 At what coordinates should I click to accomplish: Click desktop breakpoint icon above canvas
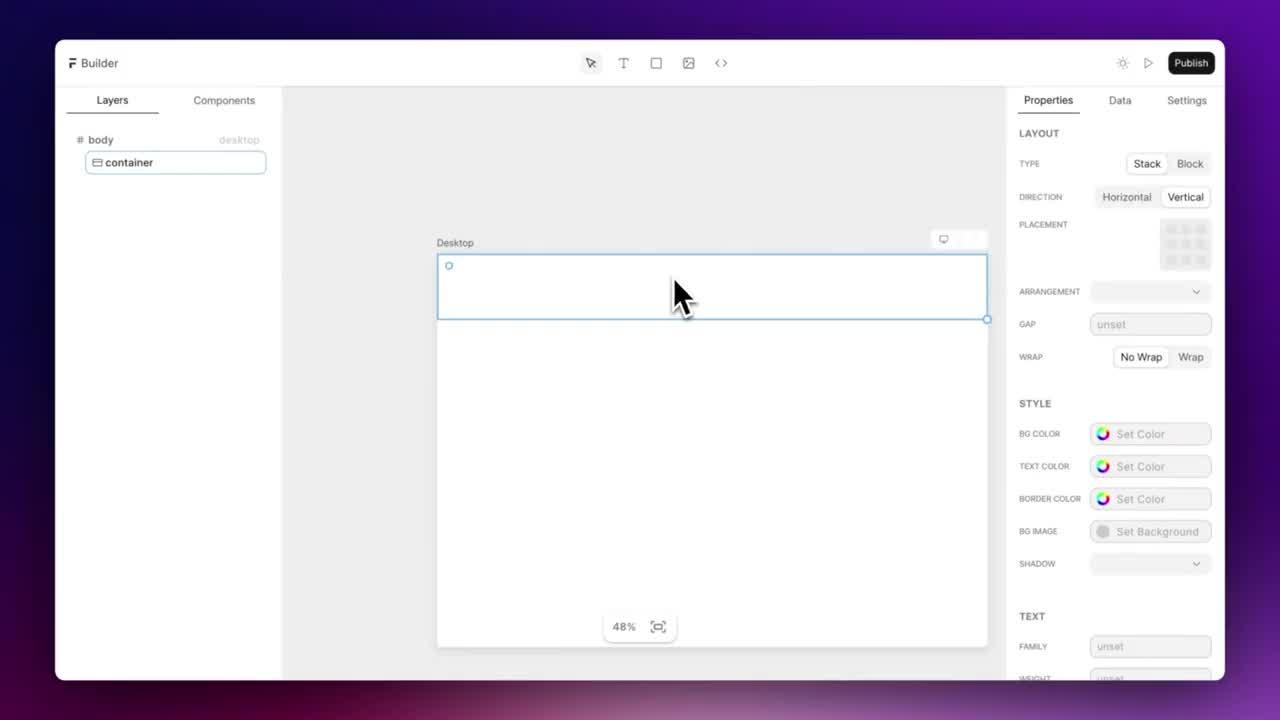tap(943, 240)
